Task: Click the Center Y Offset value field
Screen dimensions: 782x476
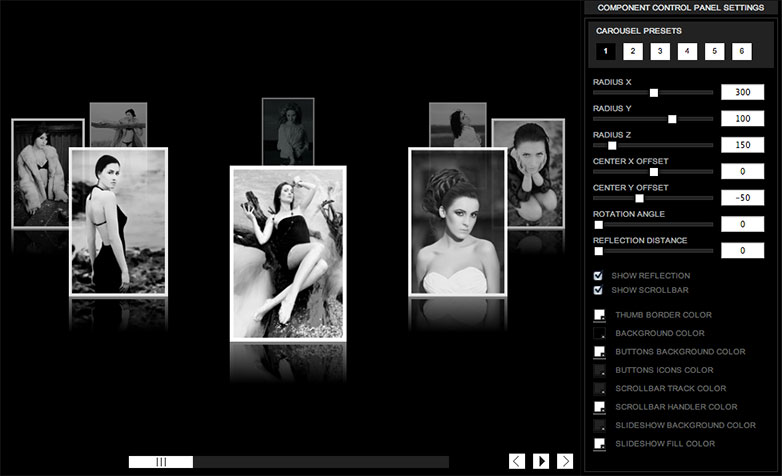Action: pos(743,198)
